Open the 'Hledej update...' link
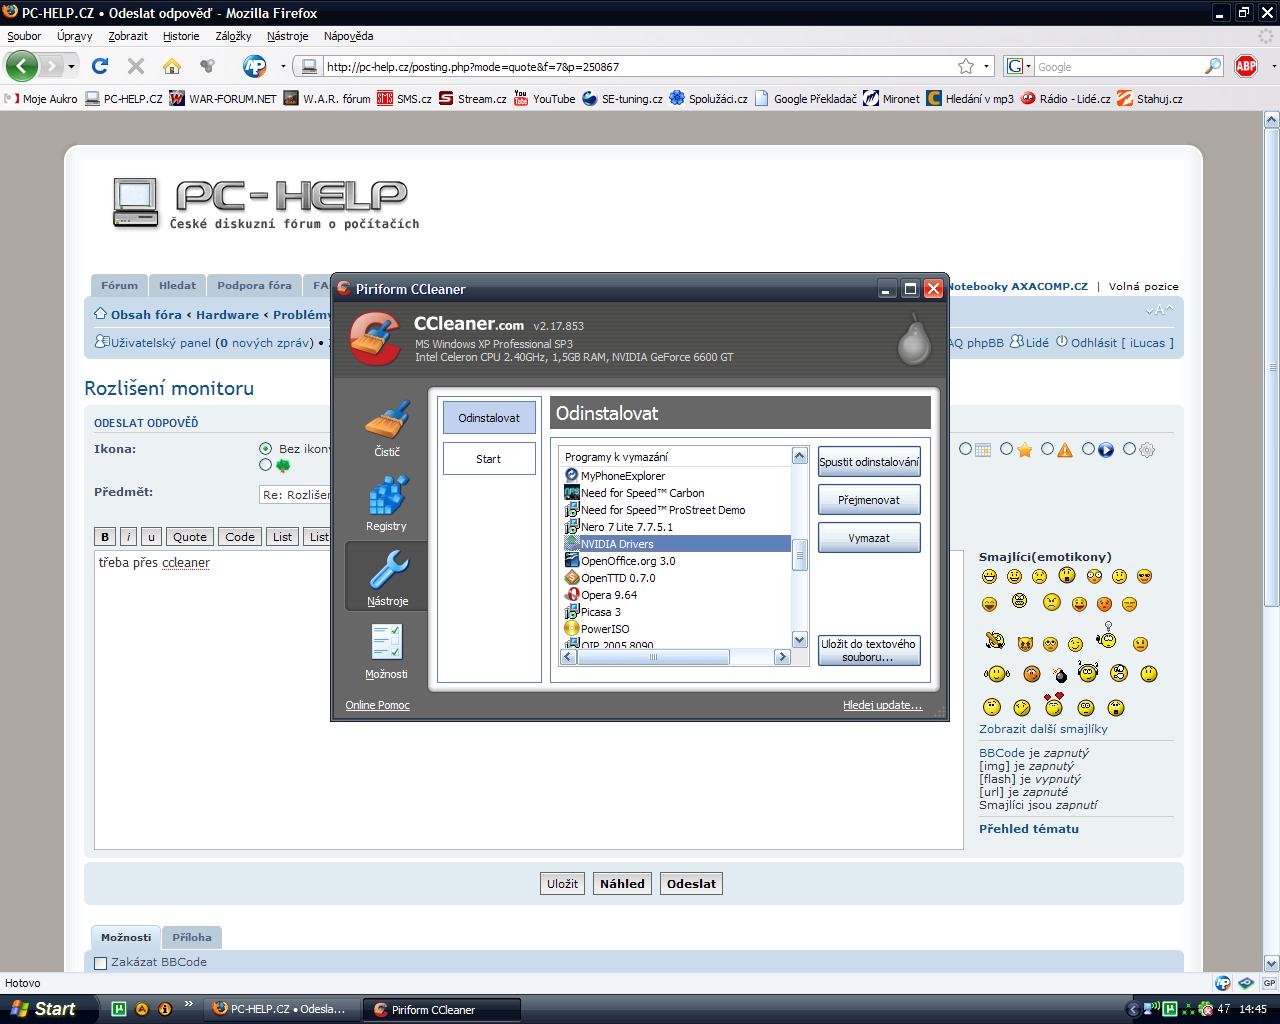 [x=883, y=705]
